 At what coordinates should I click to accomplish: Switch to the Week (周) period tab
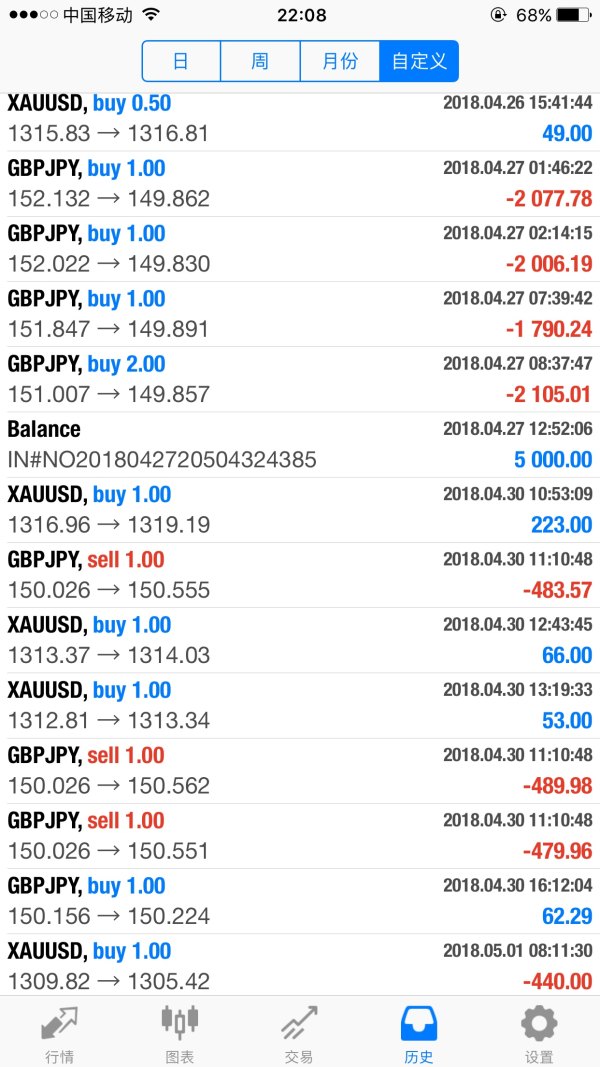point(260,61)
